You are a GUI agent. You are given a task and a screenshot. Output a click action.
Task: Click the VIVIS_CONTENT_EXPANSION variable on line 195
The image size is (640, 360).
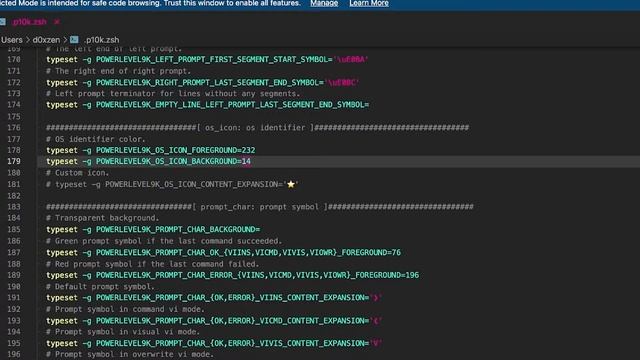[230, 343]
